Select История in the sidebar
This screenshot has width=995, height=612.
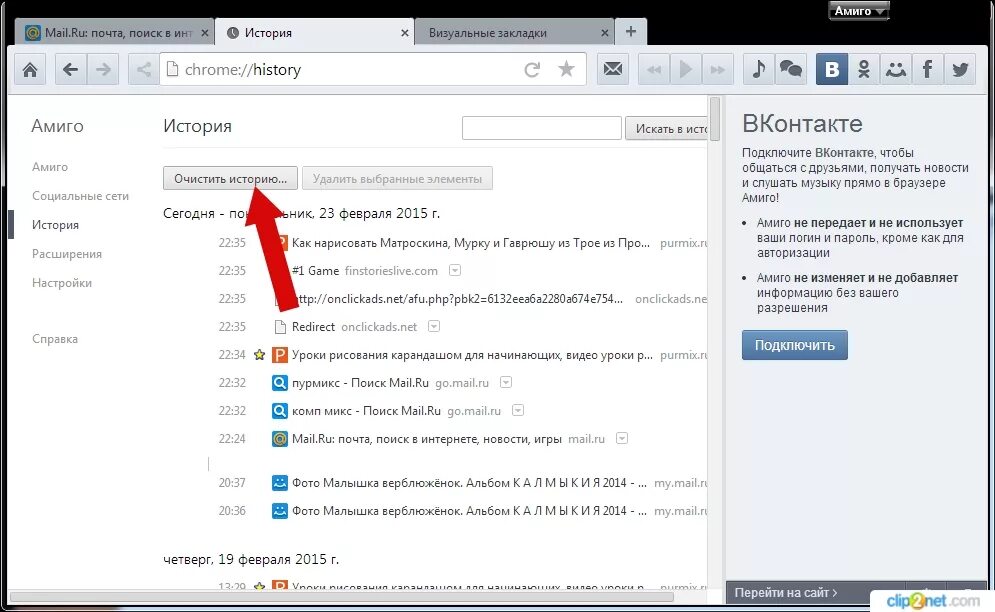coord(55,225)
